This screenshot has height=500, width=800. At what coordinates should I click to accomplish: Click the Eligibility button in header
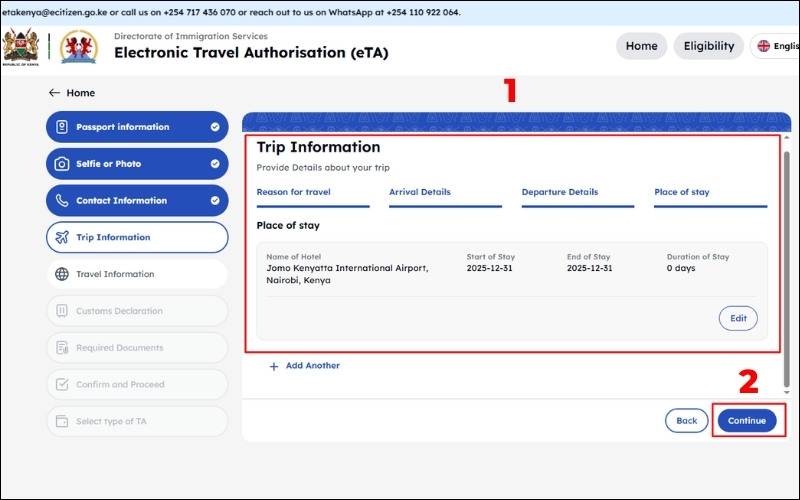[x=709, y=46]
